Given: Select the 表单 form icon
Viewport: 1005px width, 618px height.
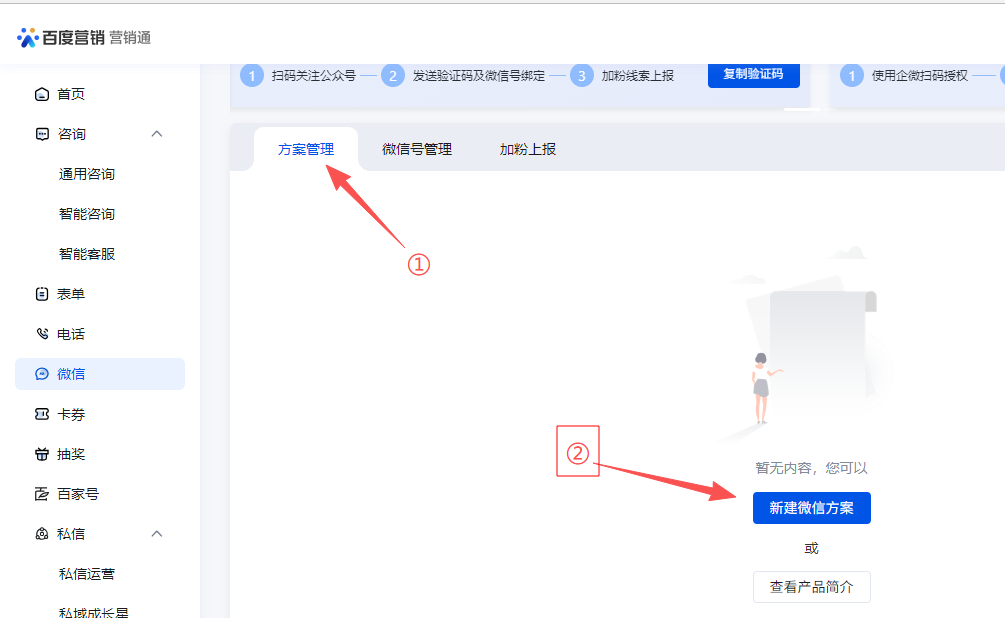Looking at the screenshot, I should coord(42,294).
